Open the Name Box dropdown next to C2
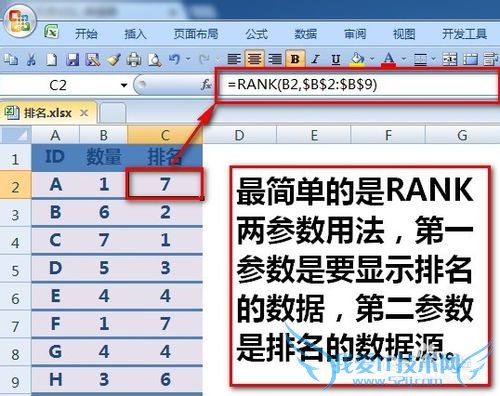 click(124, 85)
